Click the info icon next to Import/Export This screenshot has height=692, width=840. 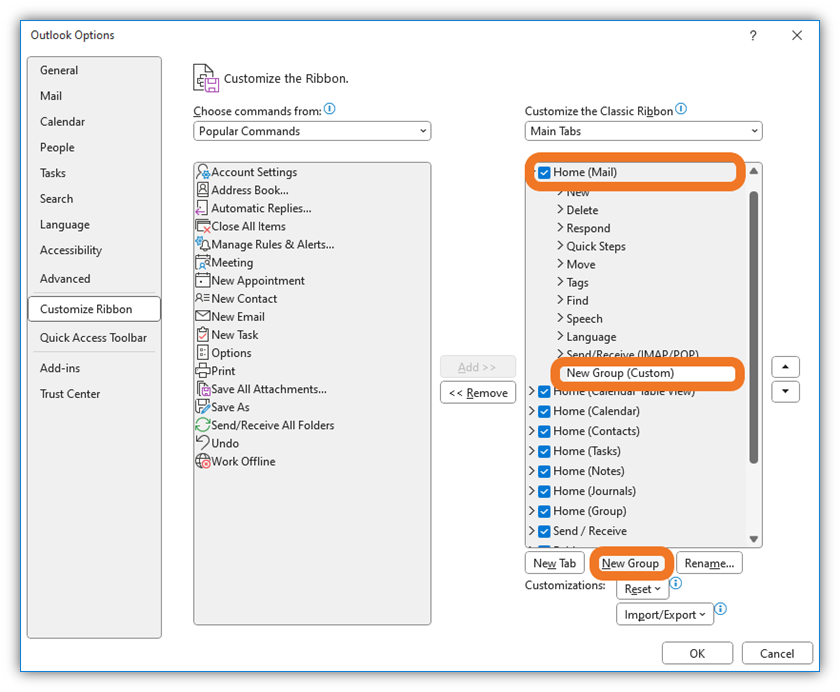point(721,608)
